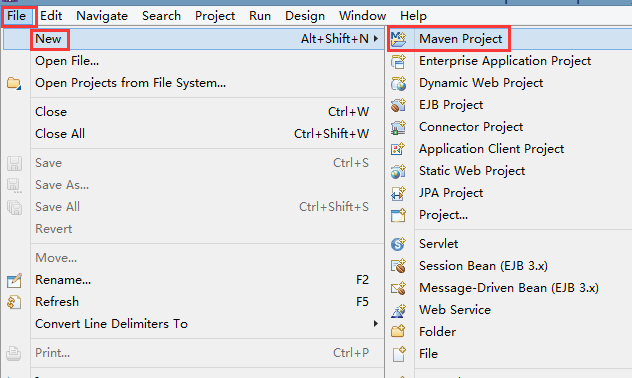This screenshot has width=632, height=378.
Task: Select Enterprise Application Project
Action: tap(505, 61)
